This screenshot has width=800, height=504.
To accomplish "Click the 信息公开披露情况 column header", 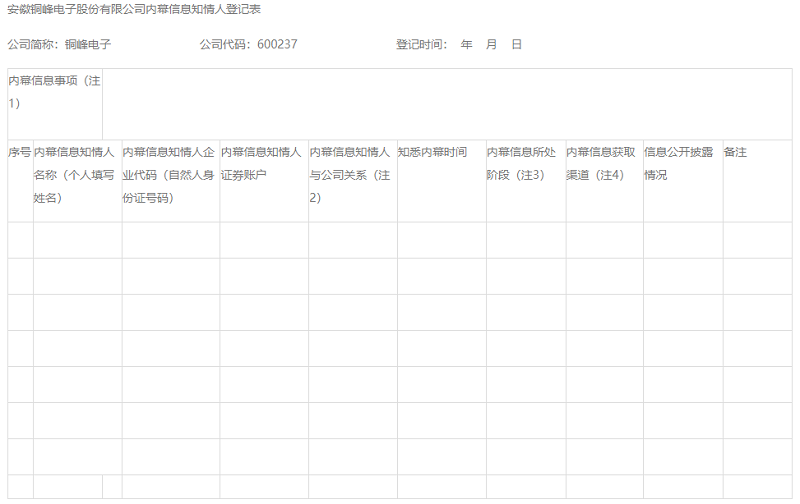I will pyautogui.click(x=682, y=164).
